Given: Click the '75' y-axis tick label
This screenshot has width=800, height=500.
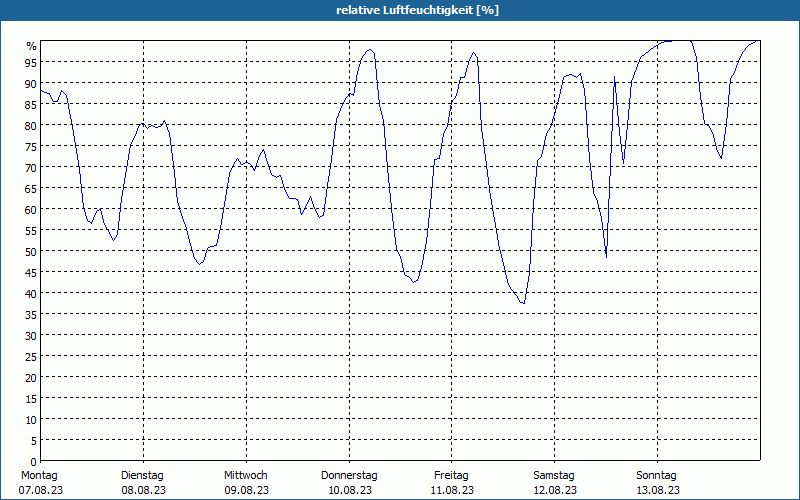Looking at the screenshot, I should (x=31, y=147).
